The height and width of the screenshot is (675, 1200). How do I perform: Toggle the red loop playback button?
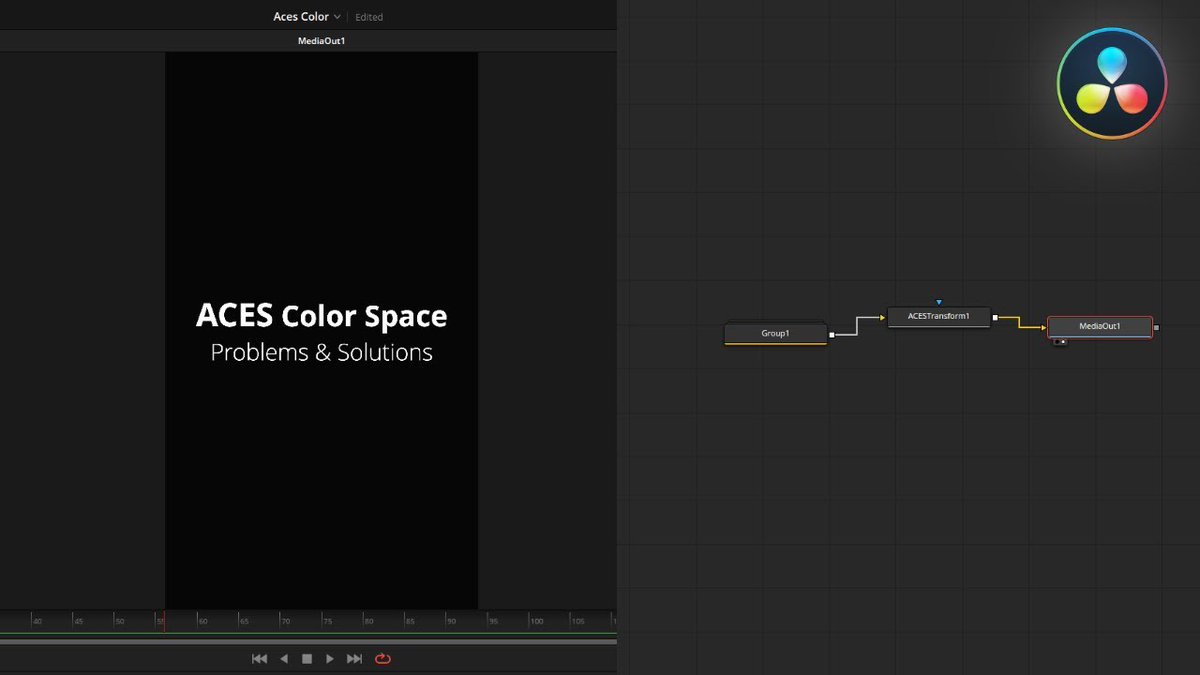coord(382,659)
